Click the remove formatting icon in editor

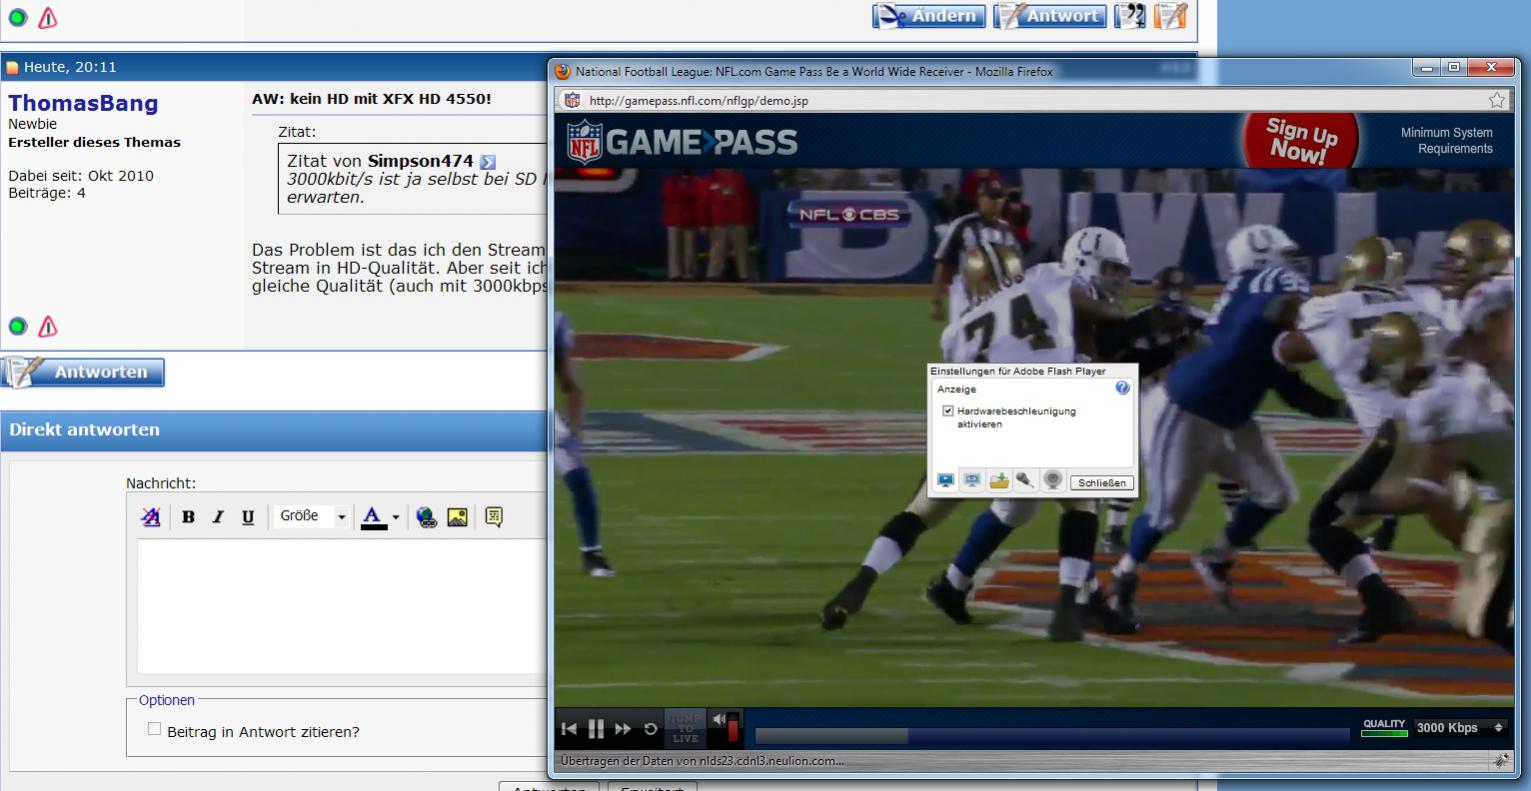[x=151, y=517]
